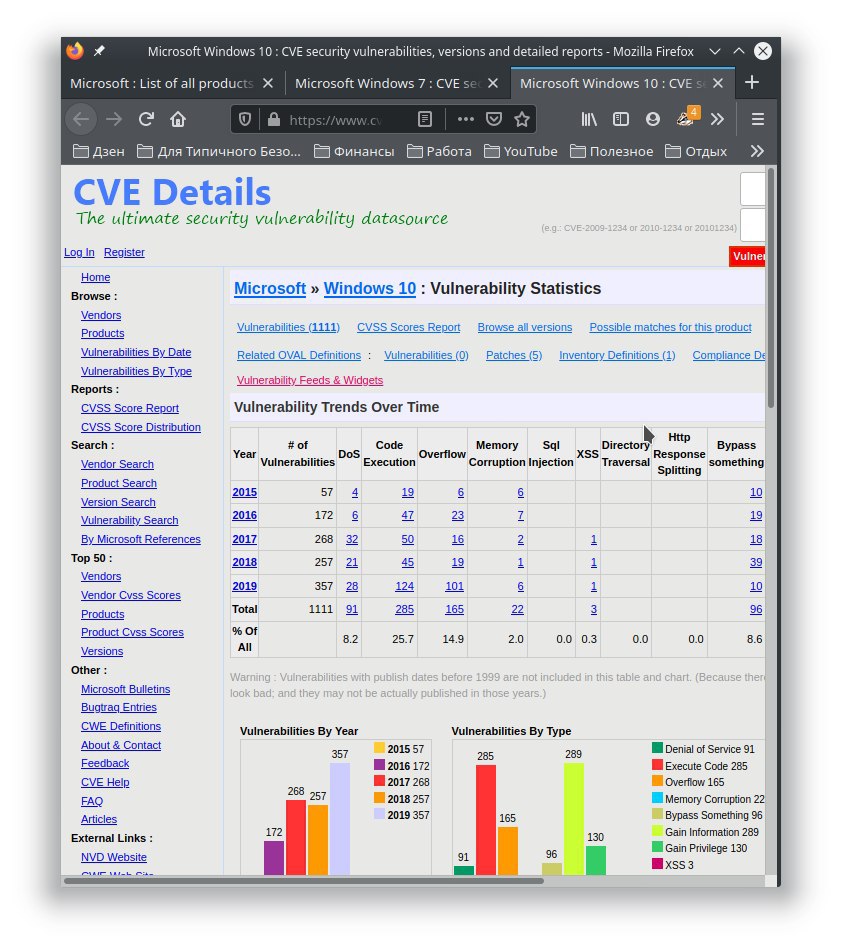Open the Дзен bookmarks folder

(x=99, y=151)
